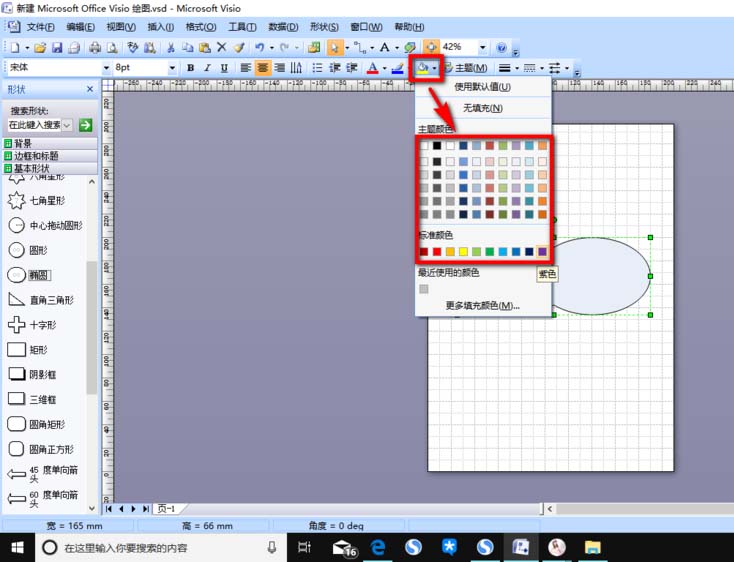This screenshot has width=734, height=562.
Task: Click the 页-1 page tab
Action: [x=167, y=509]
